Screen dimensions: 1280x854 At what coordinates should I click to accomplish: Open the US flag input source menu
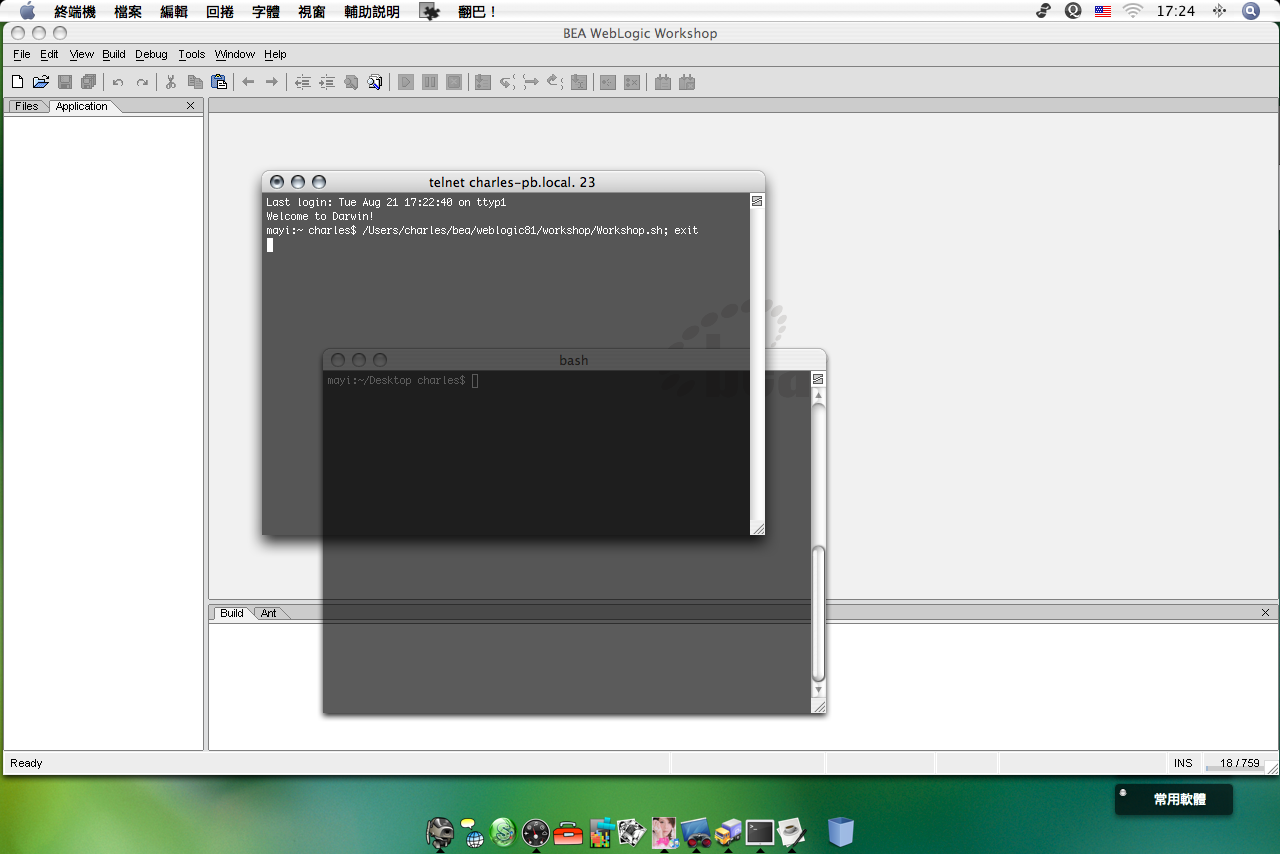click(x=1103, y=11)
